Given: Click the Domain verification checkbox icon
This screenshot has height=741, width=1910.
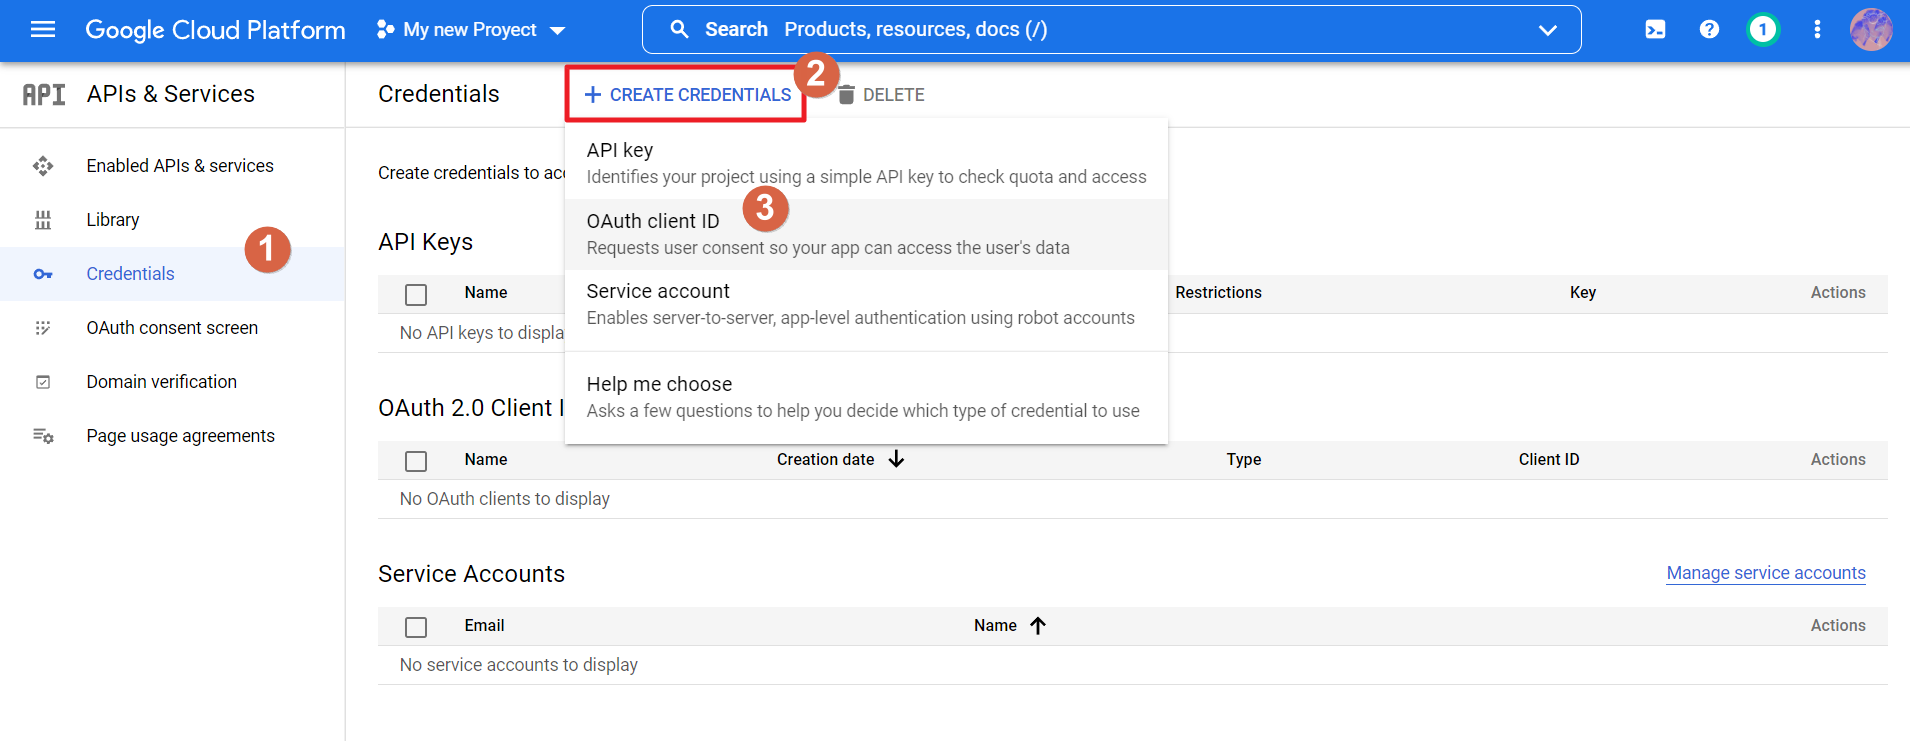Looking at the screenshot, I should (43, 382).
